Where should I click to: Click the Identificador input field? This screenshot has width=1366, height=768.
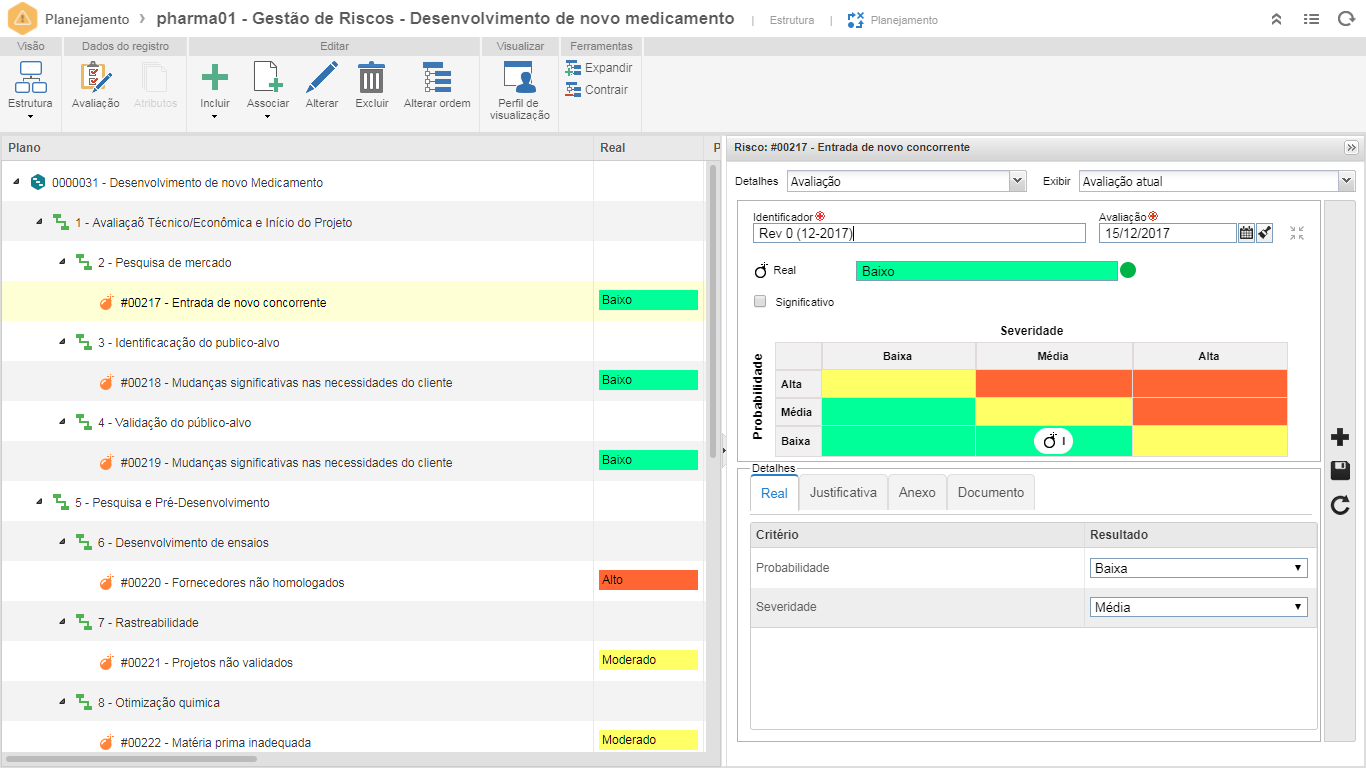click(918, 233)
